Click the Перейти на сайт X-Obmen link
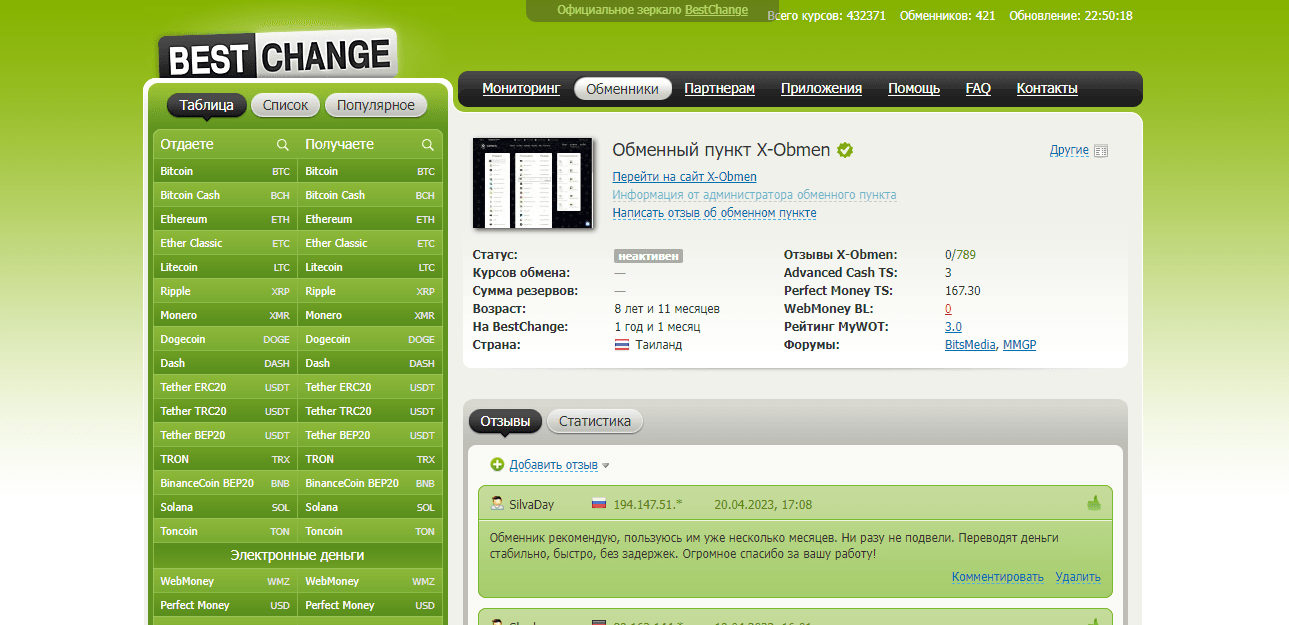Viewport: 1289px width, 625px height. click(684, 177)
